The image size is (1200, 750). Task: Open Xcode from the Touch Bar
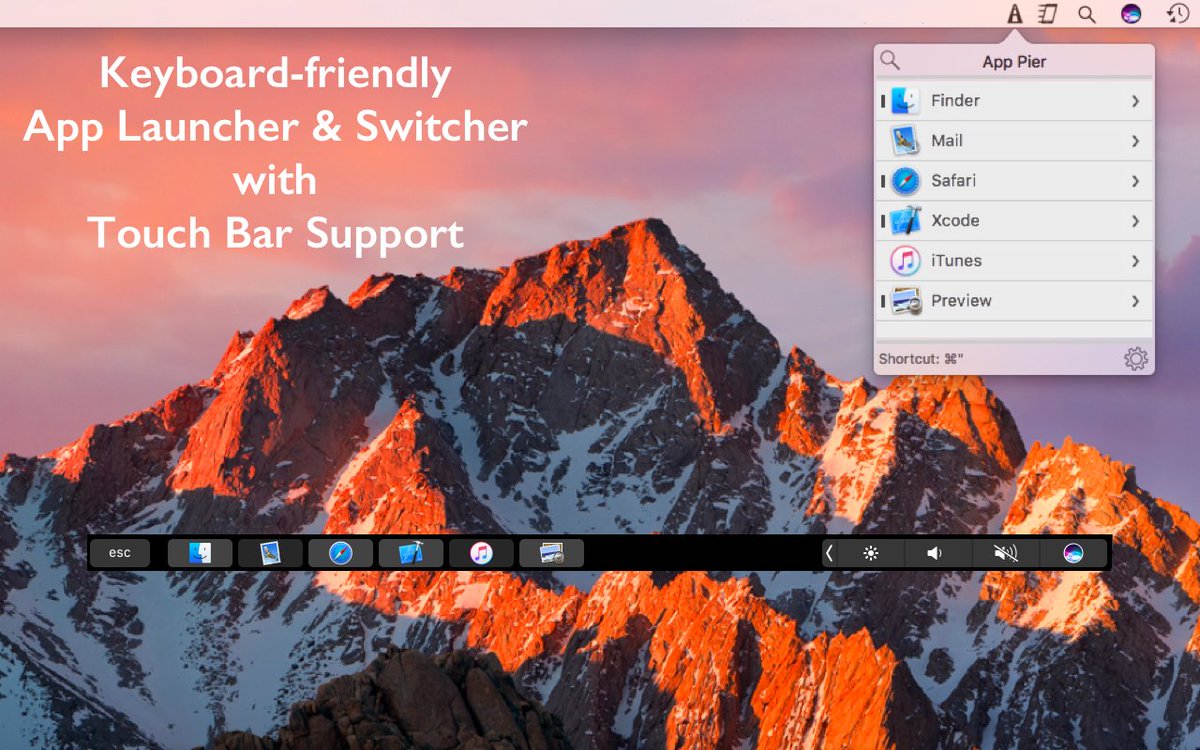tap(410, 551)
